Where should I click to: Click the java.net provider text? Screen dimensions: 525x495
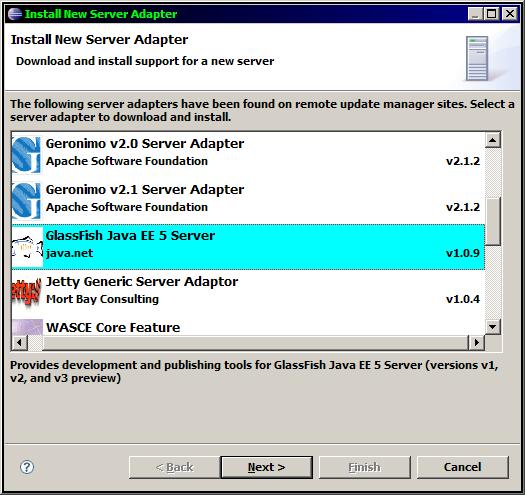(x=70, y=253)
